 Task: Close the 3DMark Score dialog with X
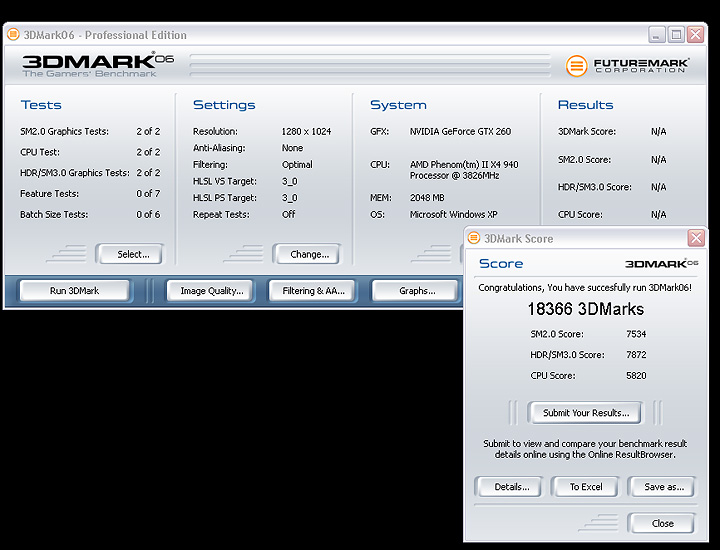[696, 238]
